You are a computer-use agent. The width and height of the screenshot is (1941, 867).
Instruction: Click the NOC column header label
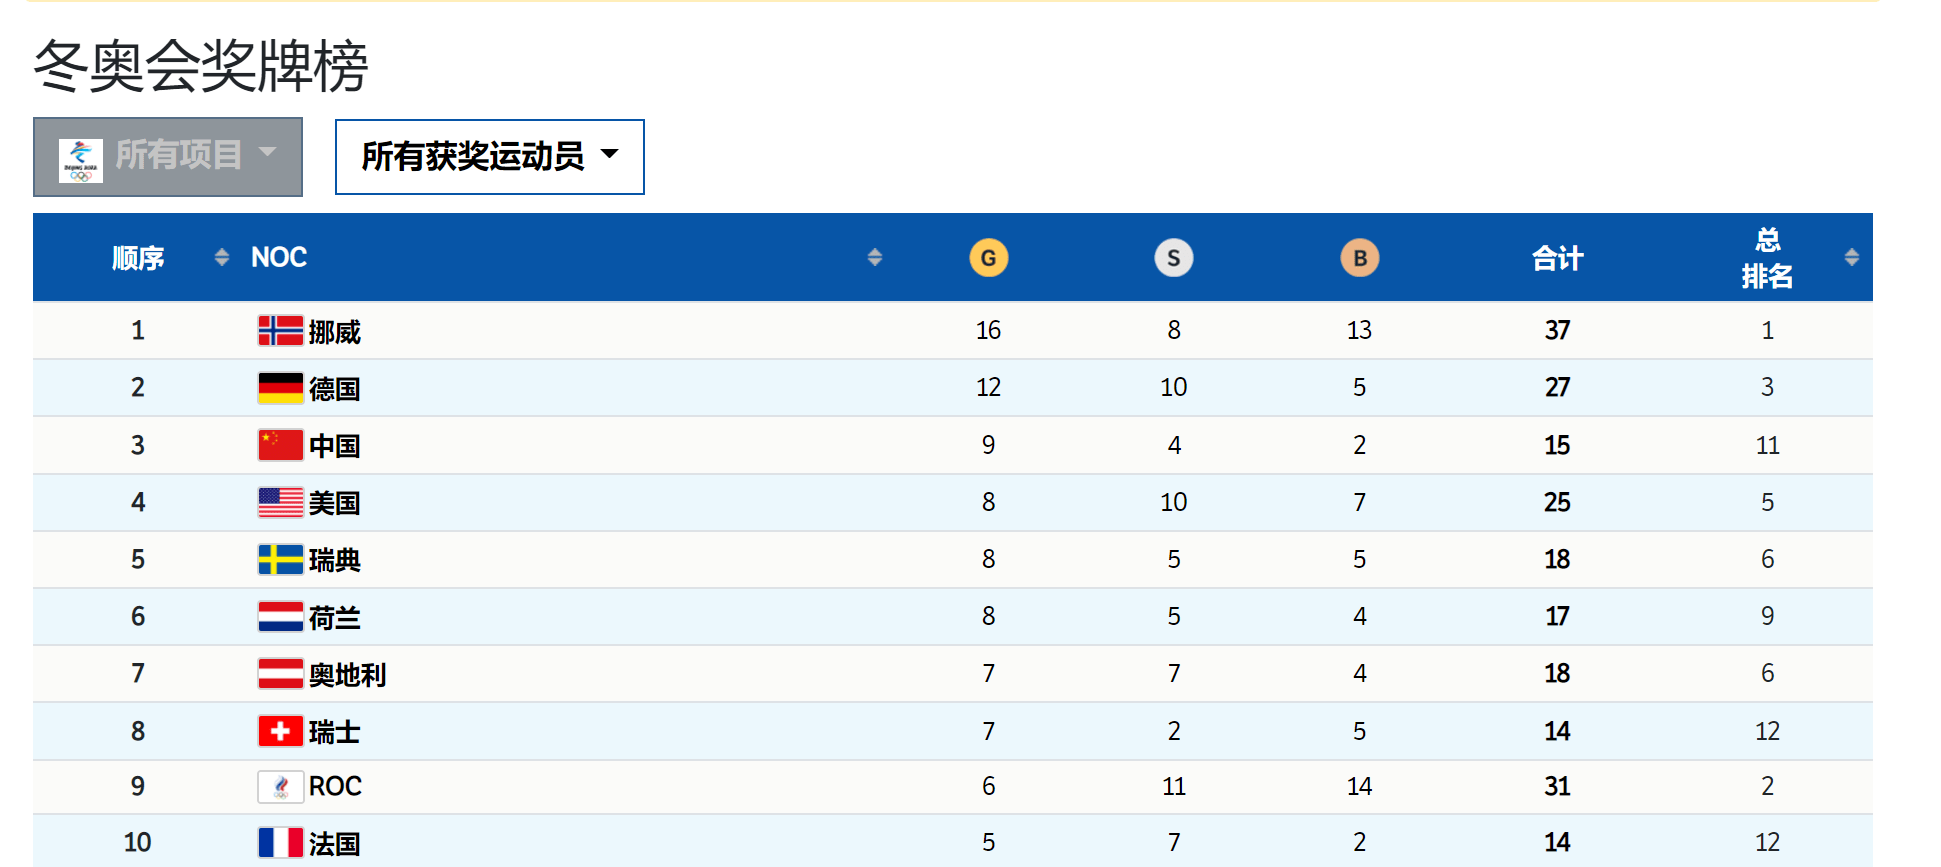(x=279, y=258)
